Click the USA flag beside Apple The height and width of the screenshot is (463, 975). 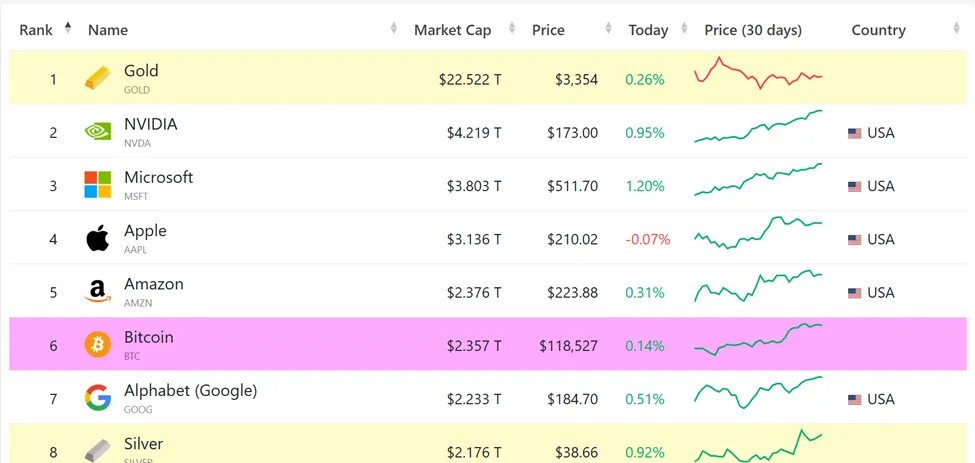[854, 240]
